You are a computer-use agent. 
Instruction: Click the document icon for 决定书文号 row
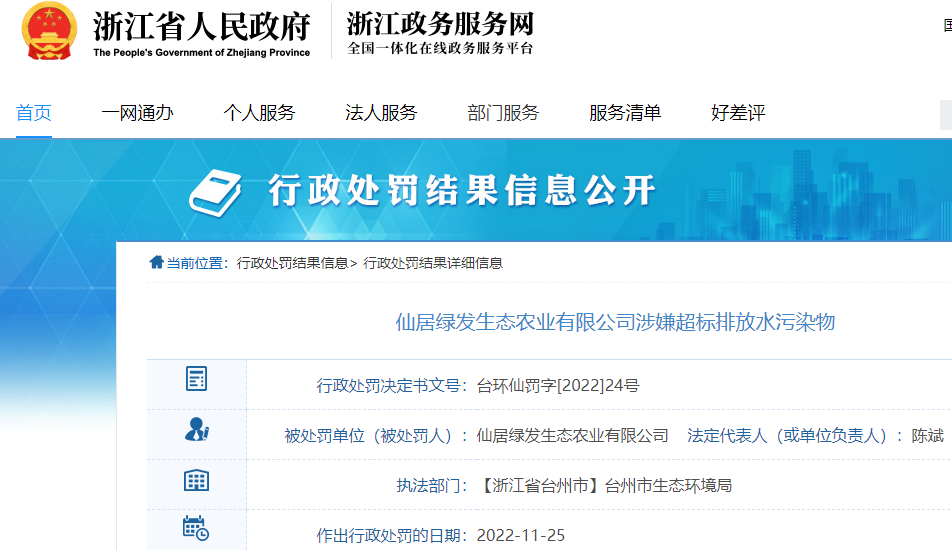click(x=196, y=379)
